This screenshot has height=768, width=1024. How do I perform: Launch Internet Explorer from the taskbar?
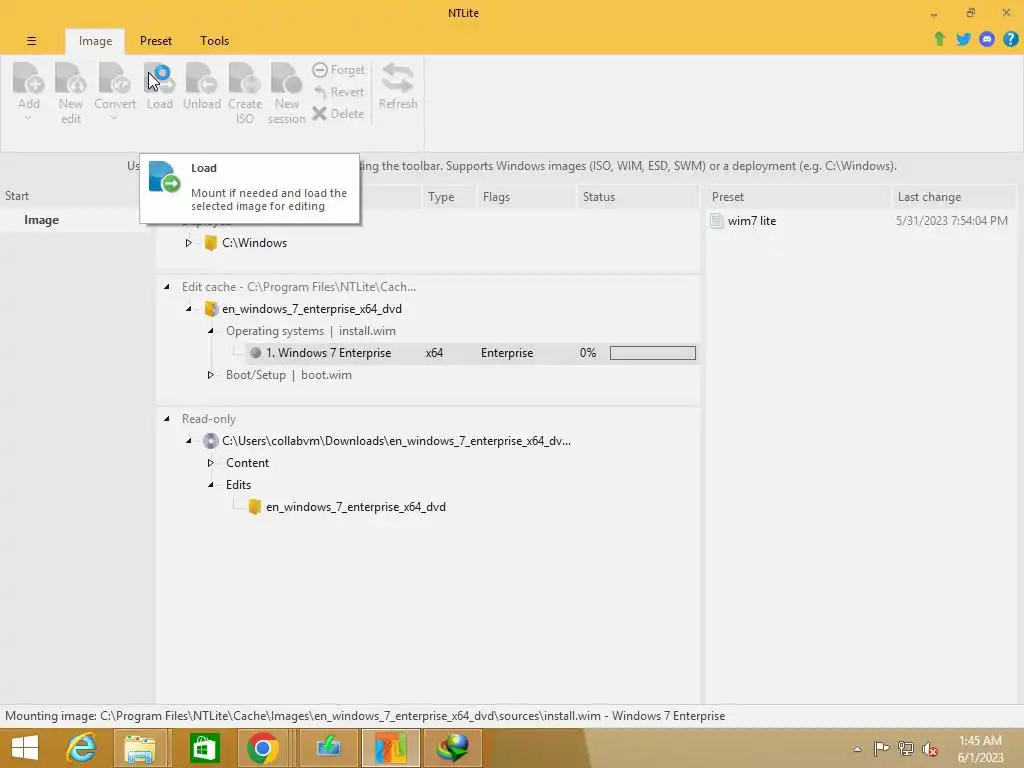(x=82, y=748)
